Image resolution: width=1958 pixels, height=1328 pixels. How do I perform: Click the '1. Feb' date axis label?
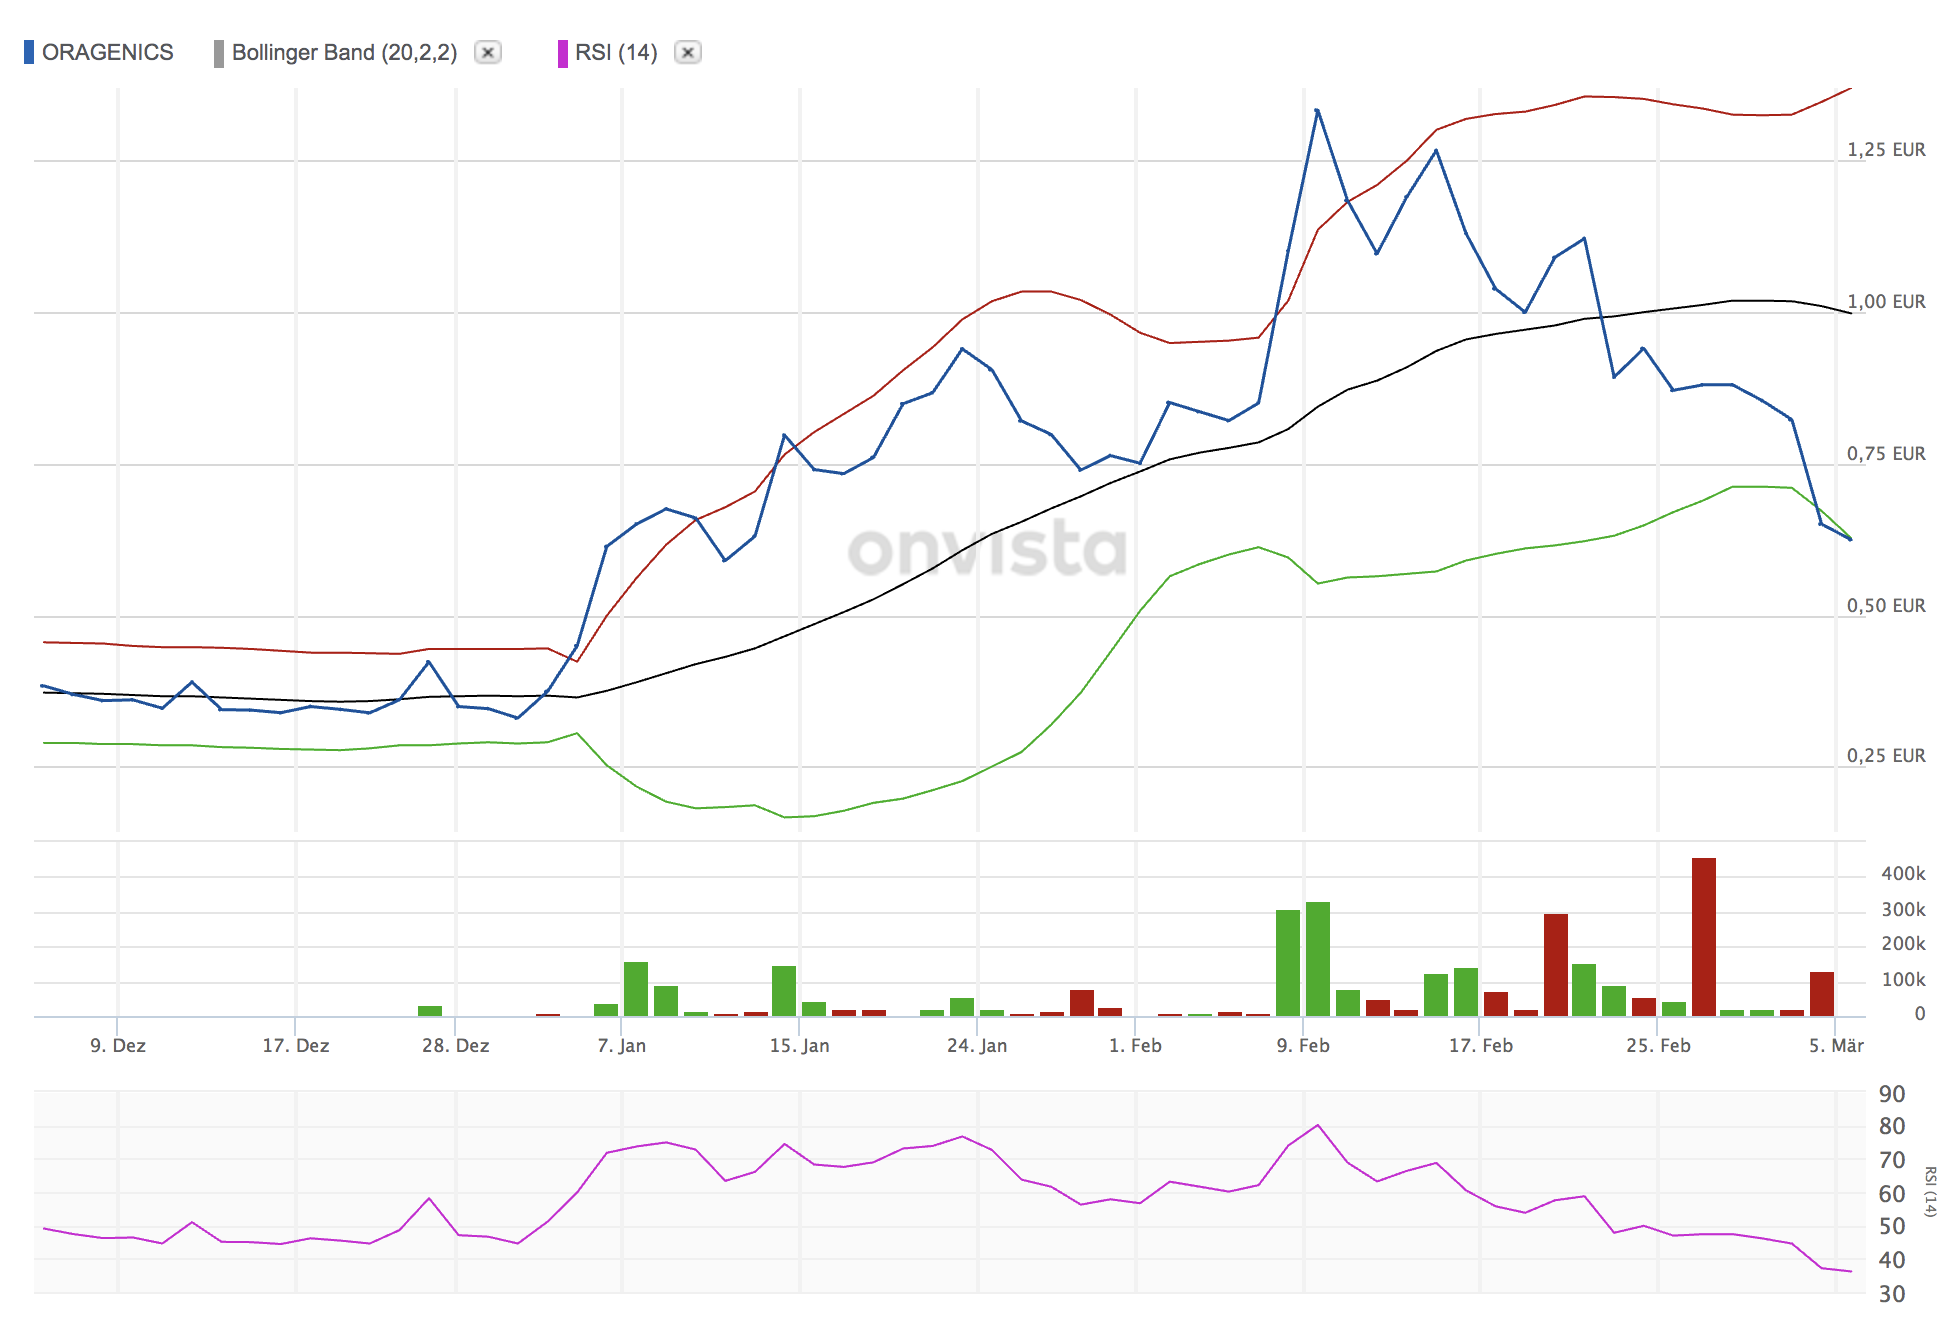1135,1045
